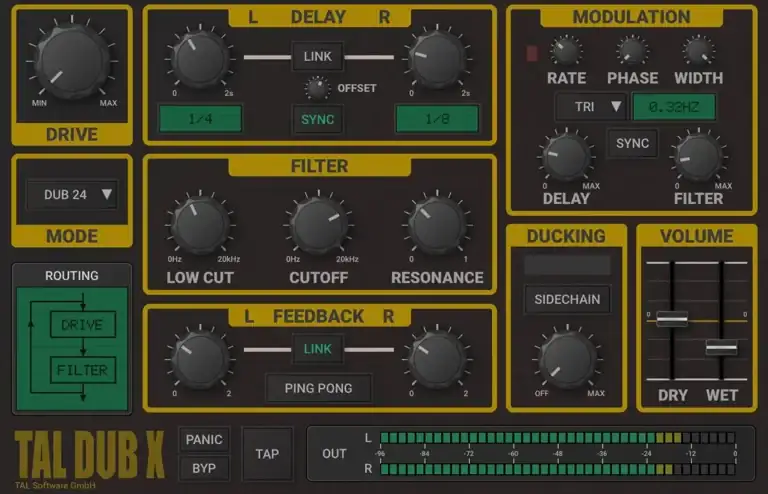Click the modulation Width knob

(698, 52)
